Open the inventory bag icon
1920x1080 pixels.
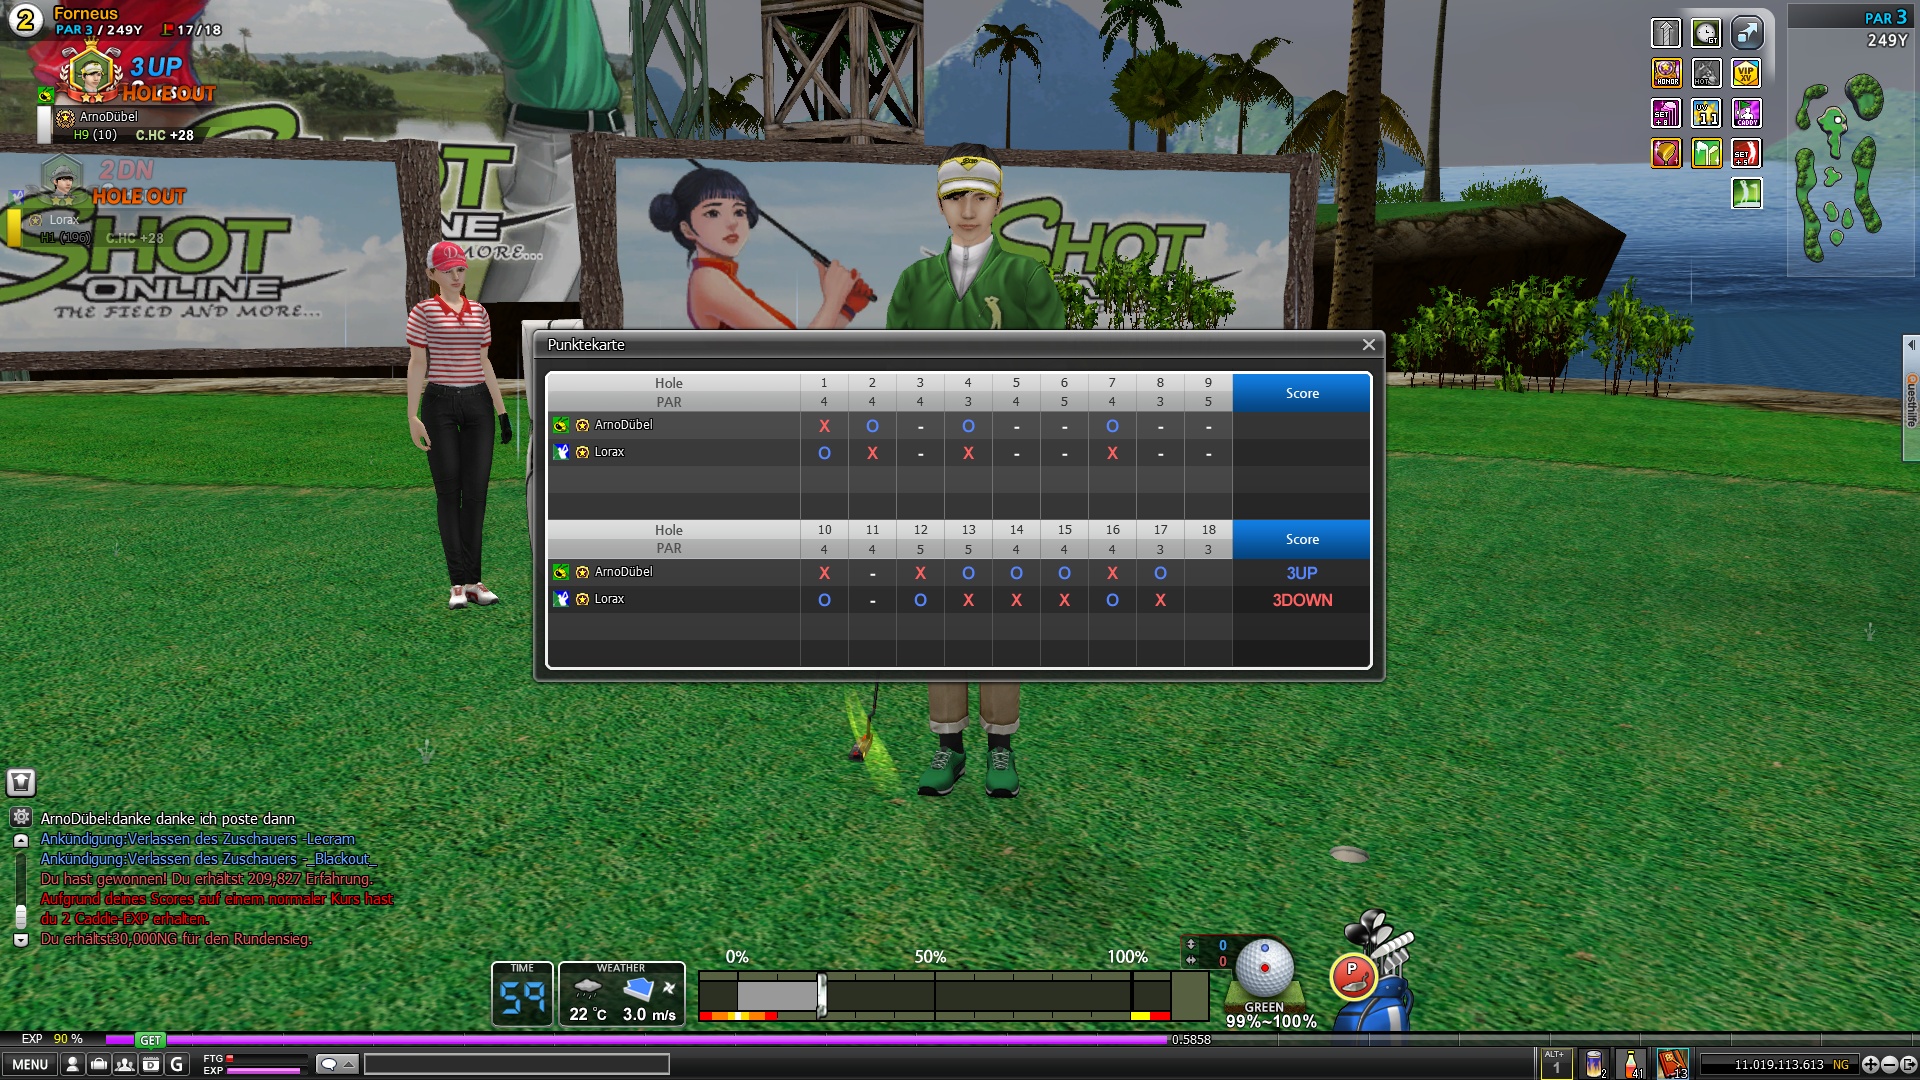(x=98, y=1065)
